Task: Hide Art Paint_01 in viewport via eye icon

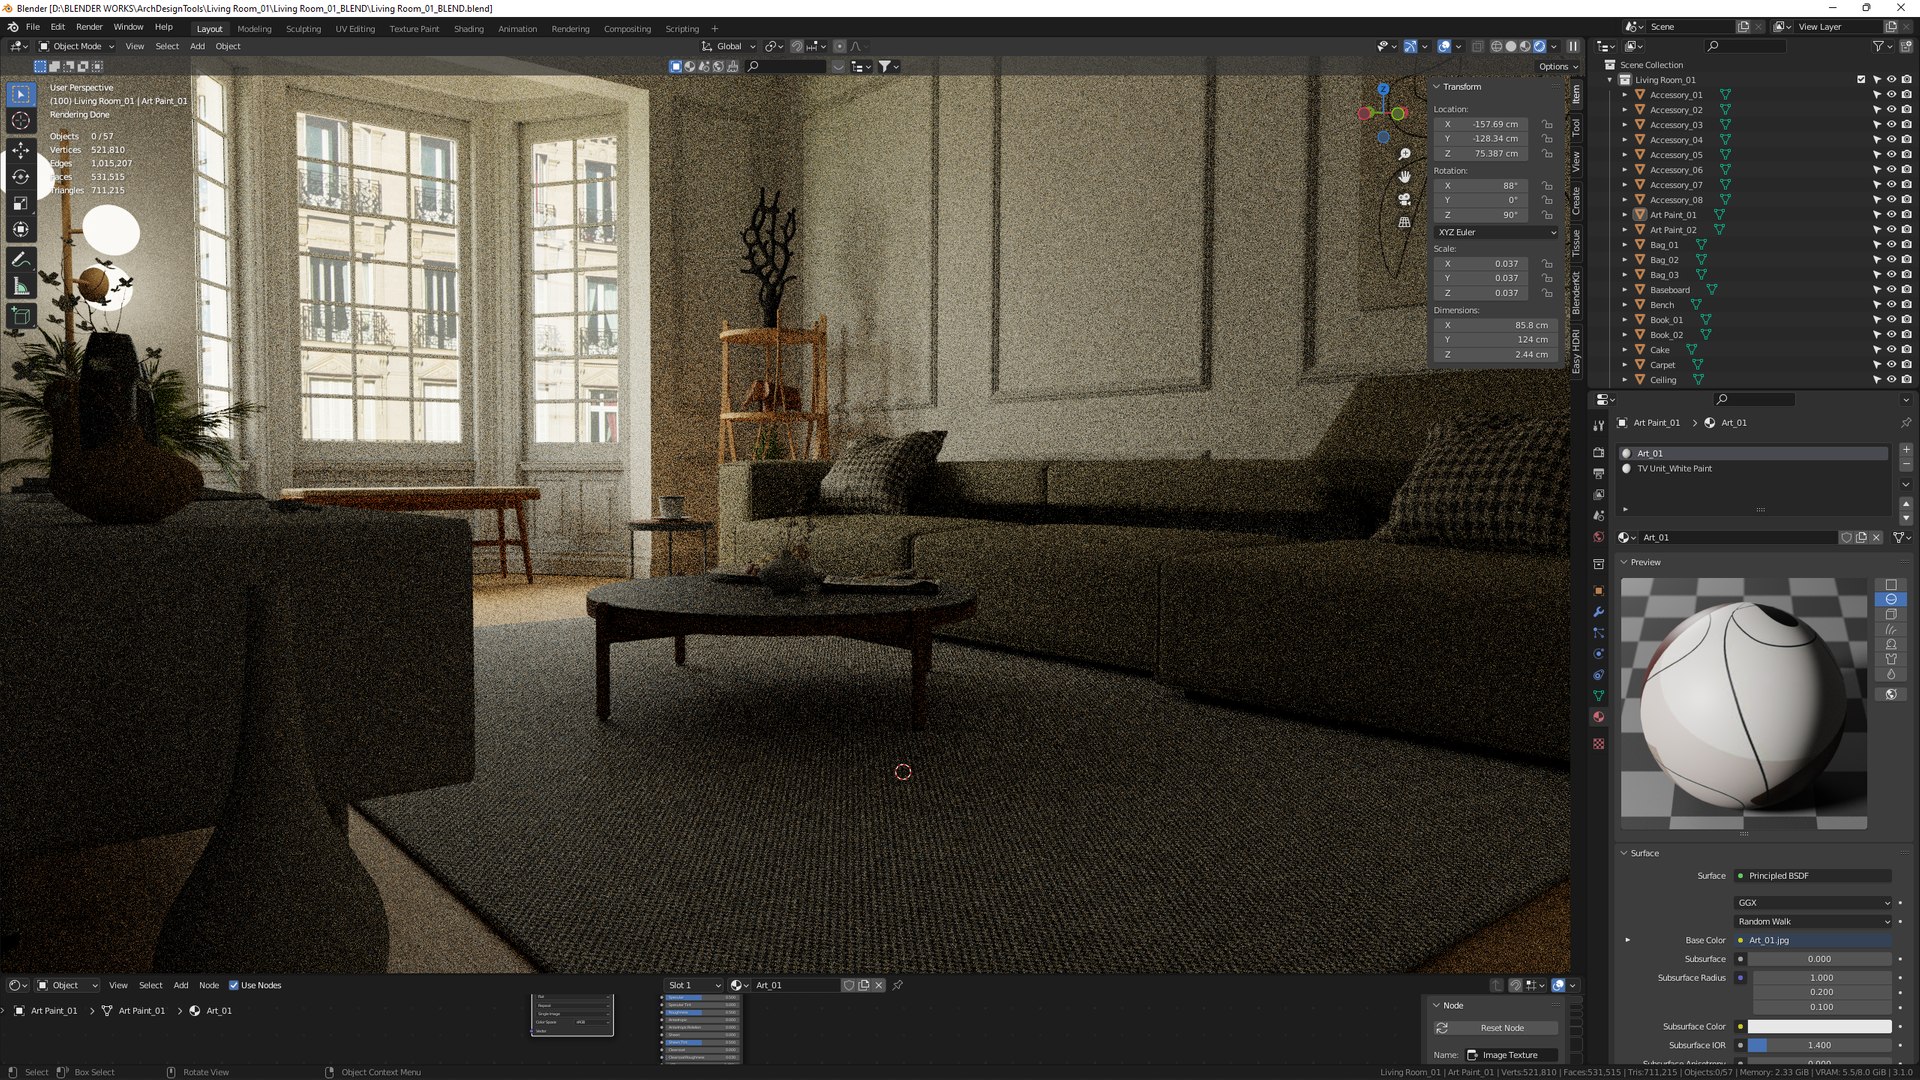Action: [x=1891, y=215]
